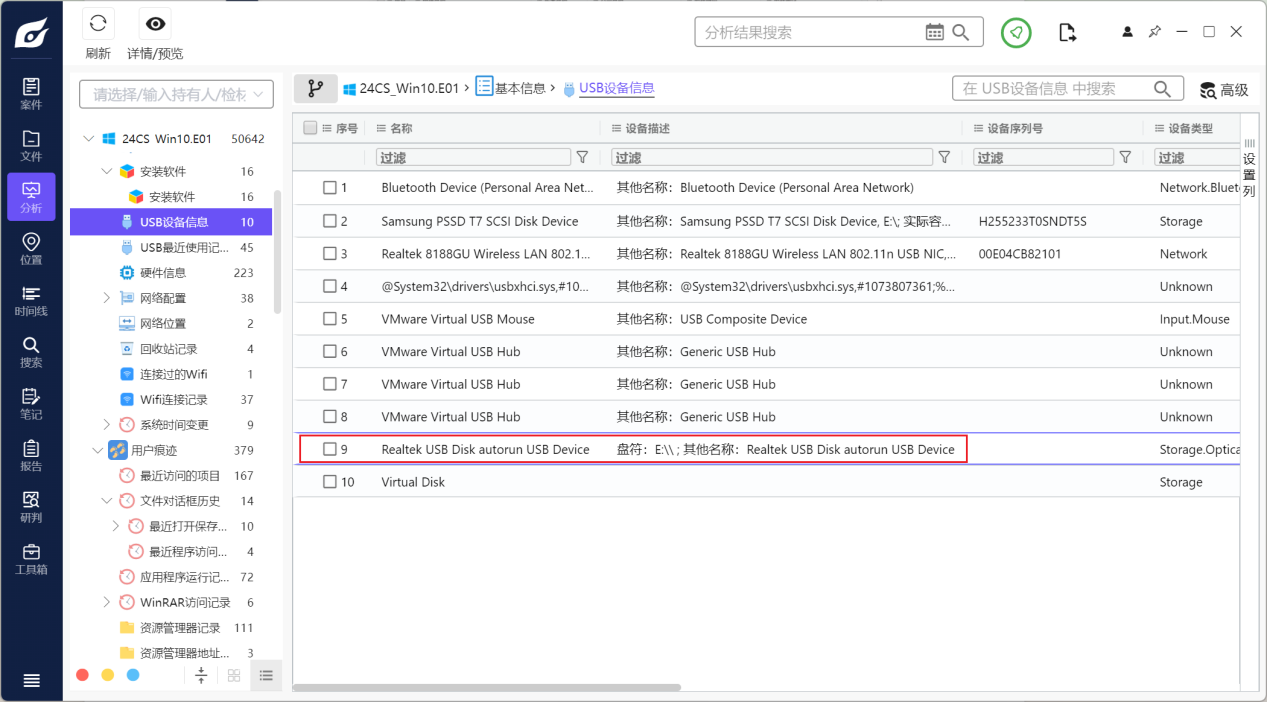Collapse the 文件对话框历史 tree node
Viewport: 1267px width, 702px height.
[107, 501]
